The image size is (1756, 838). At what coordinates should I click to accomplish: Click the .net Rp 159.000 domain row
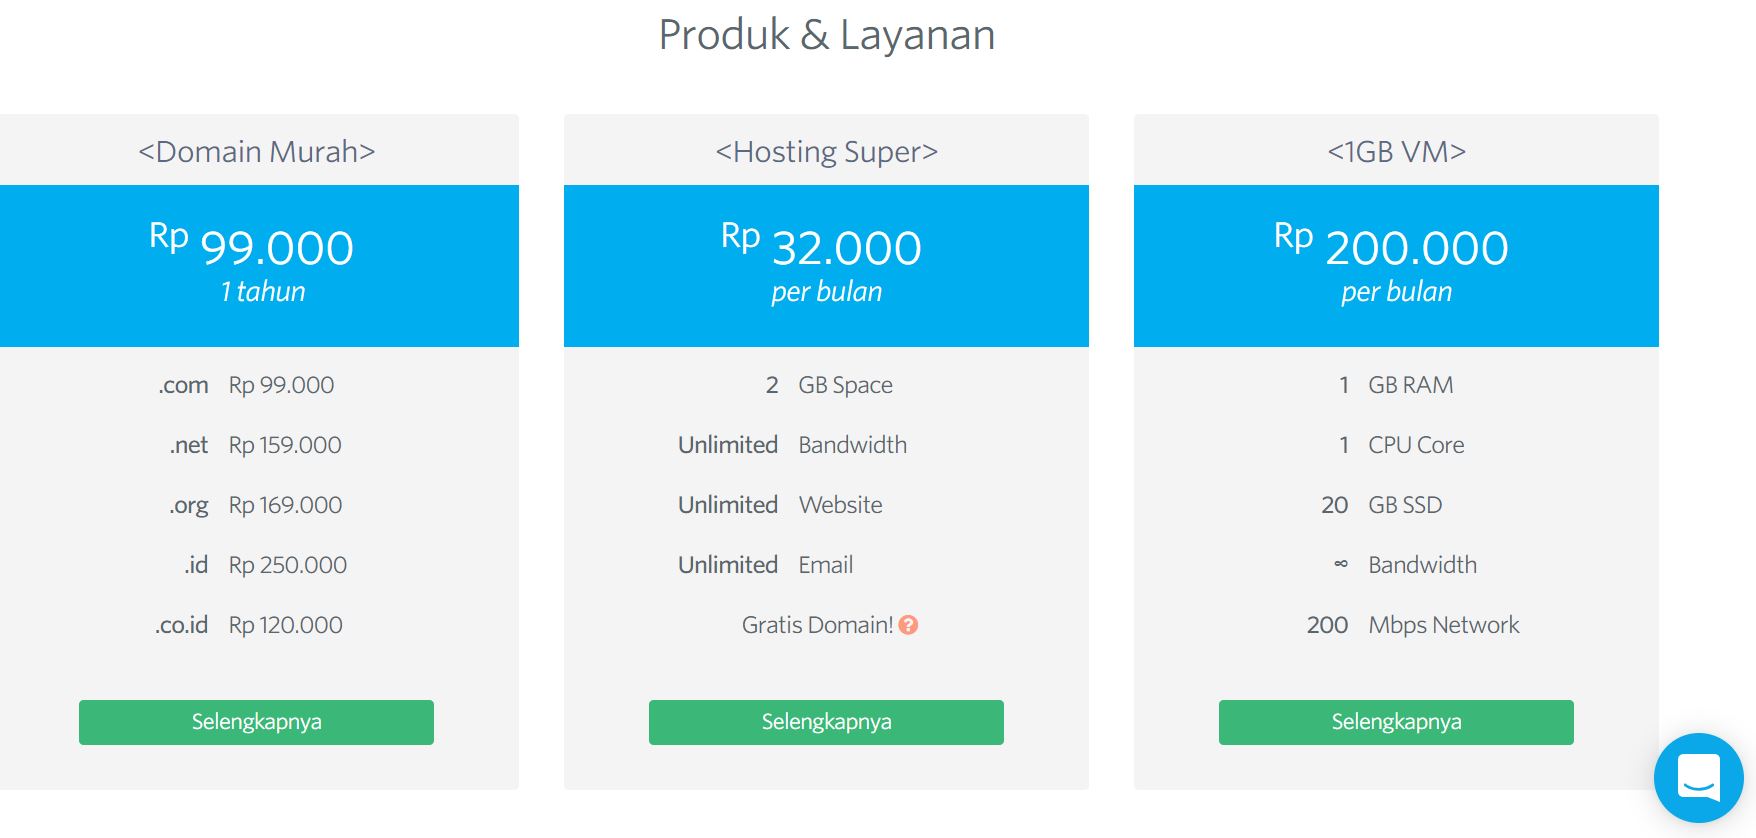pyautogui.click(x=256, y=445)
